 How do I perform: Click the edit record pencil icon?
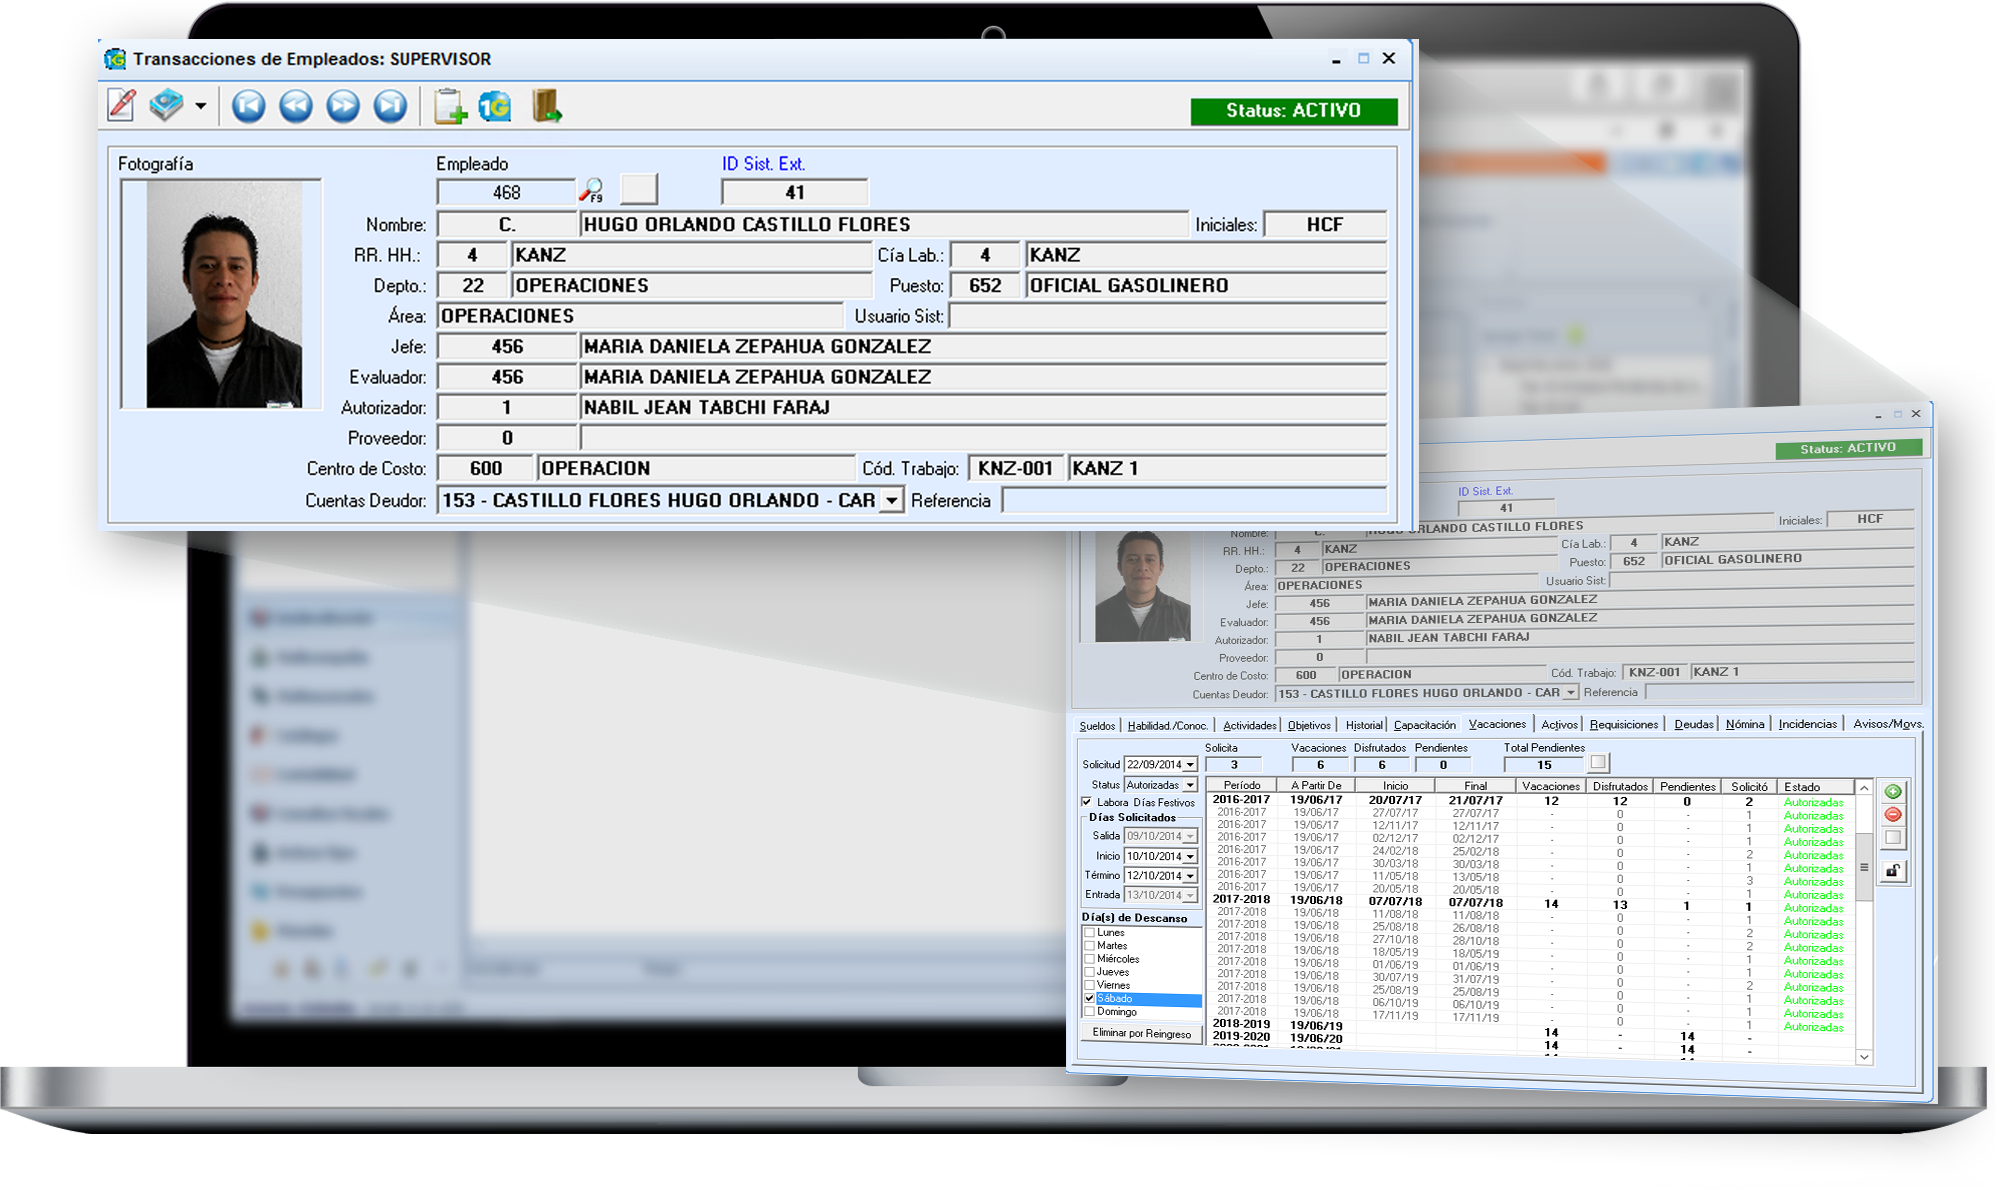point(122,105)
